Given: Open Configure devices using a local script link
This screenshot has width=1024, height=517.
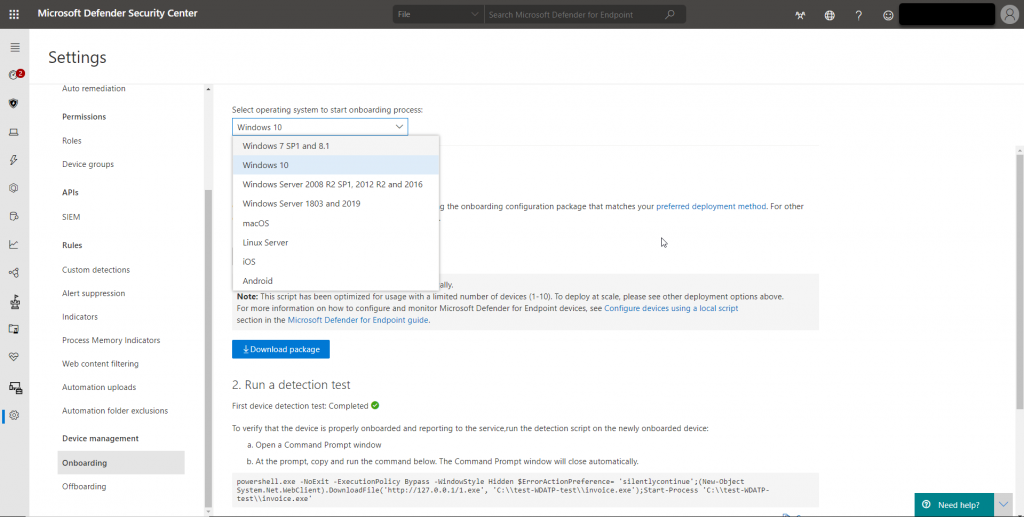Looking at the screenshot, I should coord(671,308).
